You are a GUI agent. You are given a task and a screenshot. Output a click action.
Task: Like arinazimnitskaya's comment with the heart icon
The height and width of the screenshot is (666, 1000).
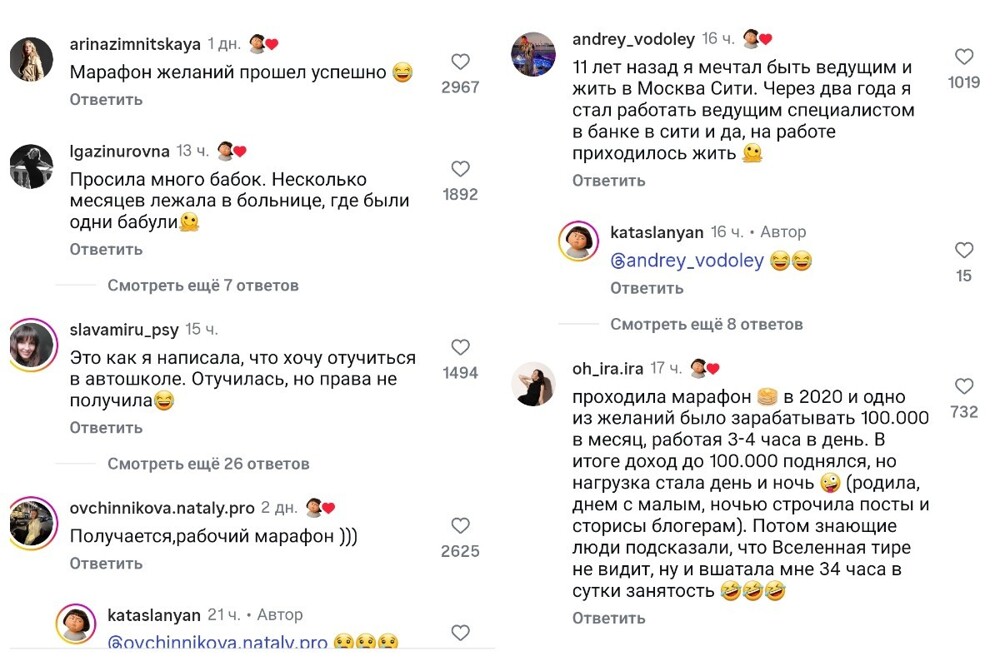(460, 60)
